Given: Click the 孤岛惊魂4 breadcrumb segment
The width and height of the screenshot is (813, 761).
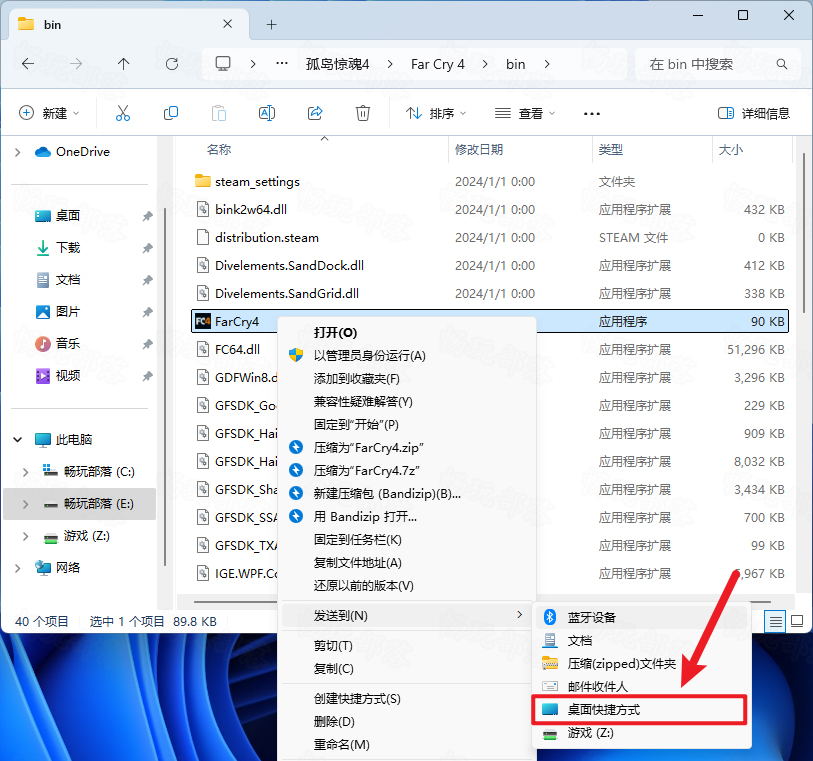Looking at the screenshot, I should (x=338, y=64).
